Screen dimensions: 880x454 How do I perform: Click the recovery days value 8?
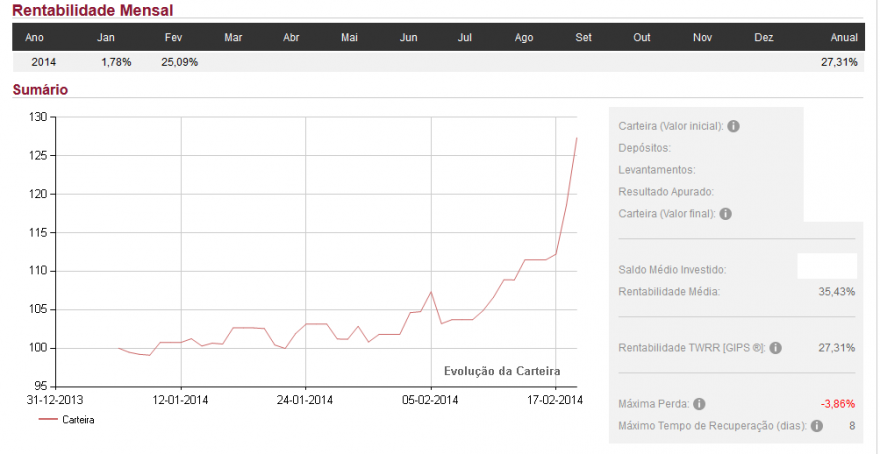(x=852, y=426)
